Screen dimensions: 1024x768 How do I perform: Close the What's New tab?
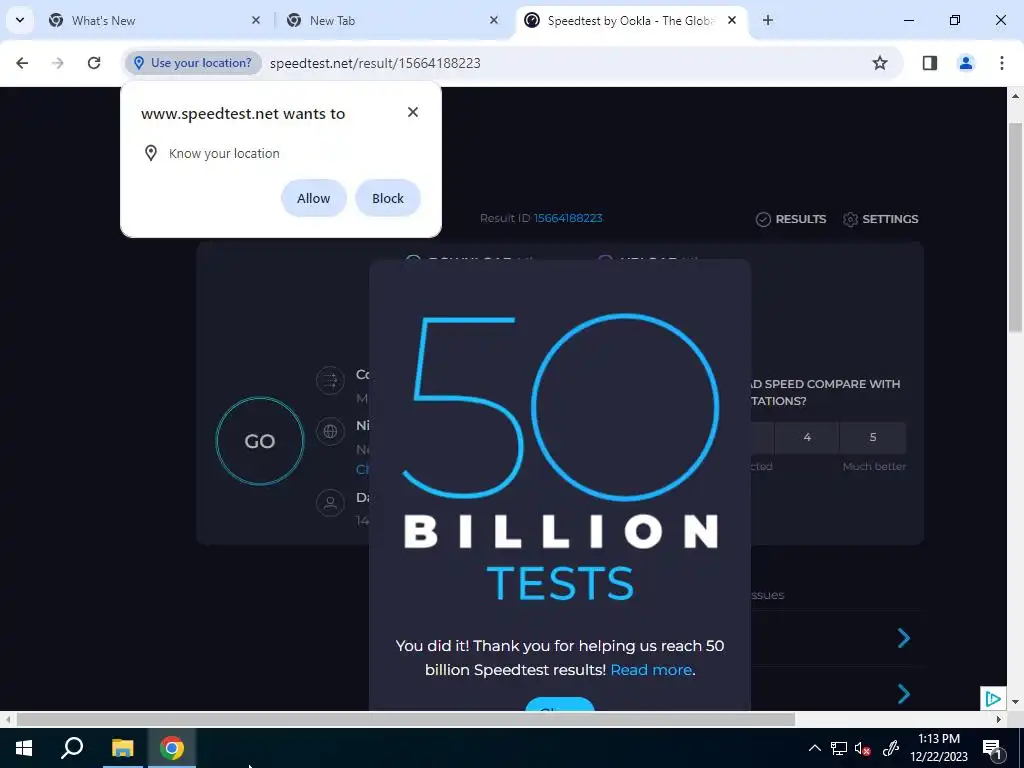click(x=255, y=20)
